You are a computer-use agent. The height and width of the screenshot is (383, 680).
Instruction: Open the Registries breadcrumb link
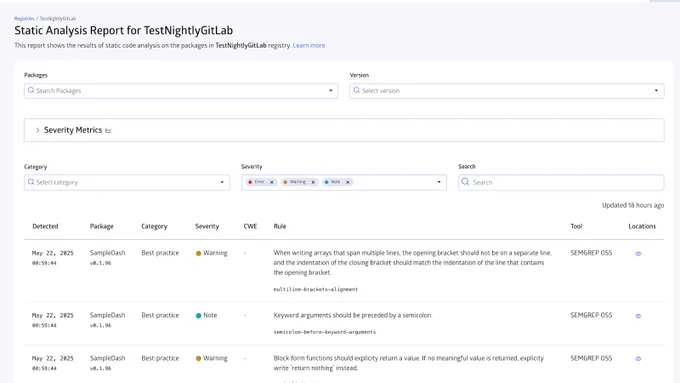click(x=24, y=19)
